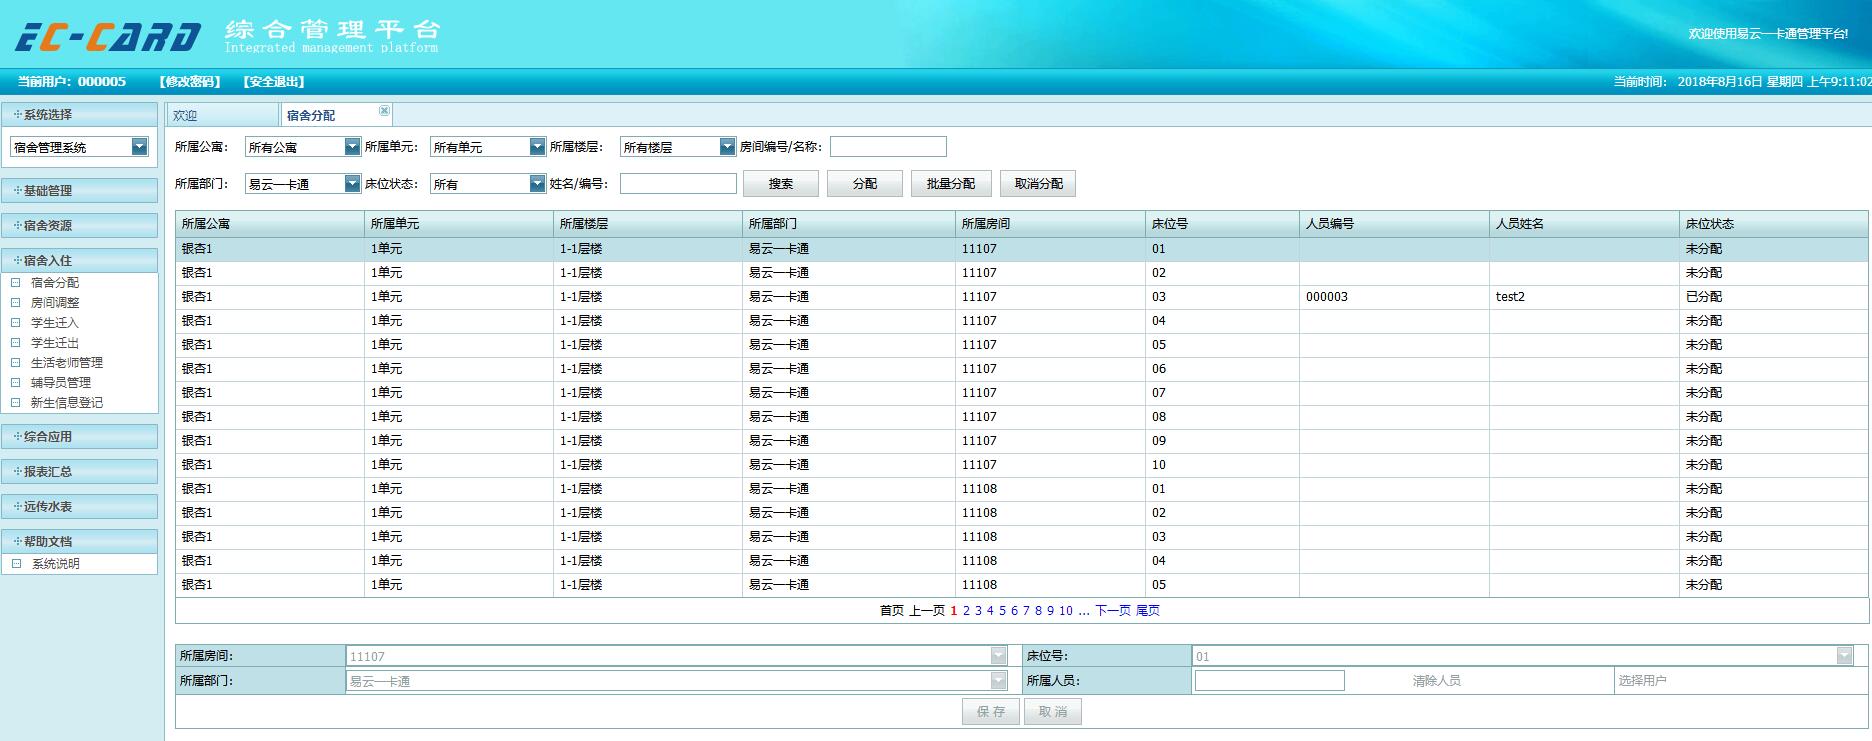Image resolution: width=1872 pixels, height=741 pixels.
Task: Click the 床位号 column header
Action: [1223, 224]
